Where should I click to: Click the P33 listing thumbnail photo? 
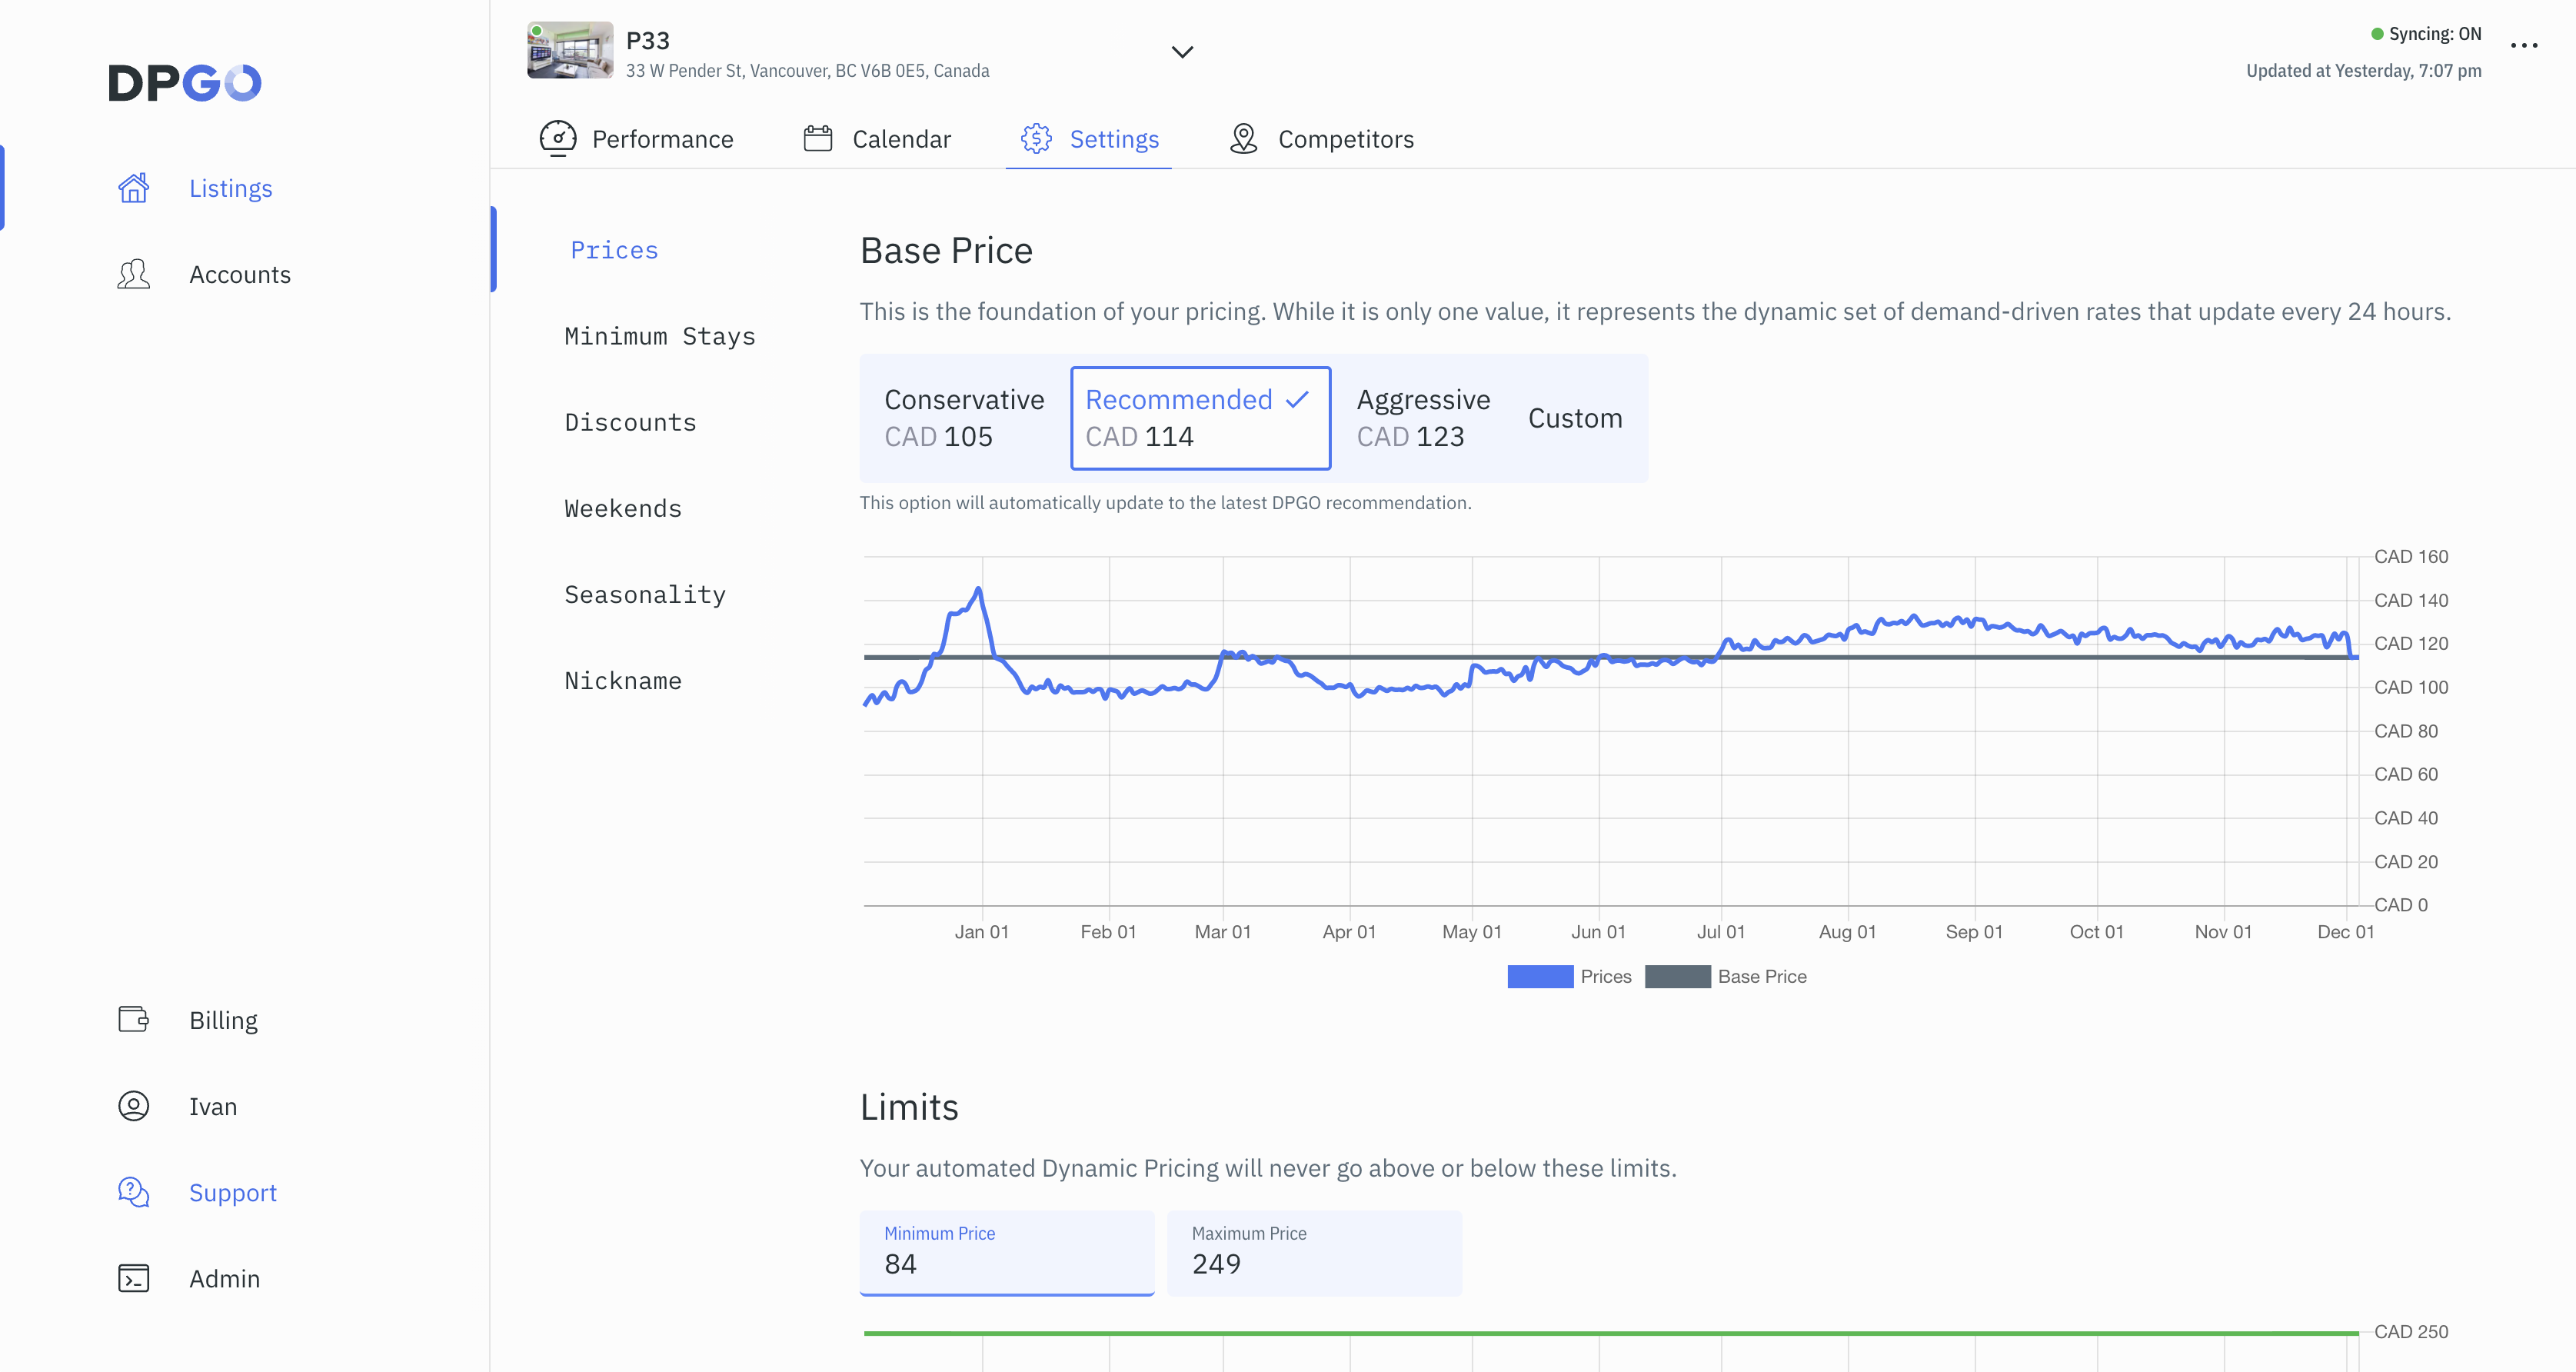tap(570, 50)
